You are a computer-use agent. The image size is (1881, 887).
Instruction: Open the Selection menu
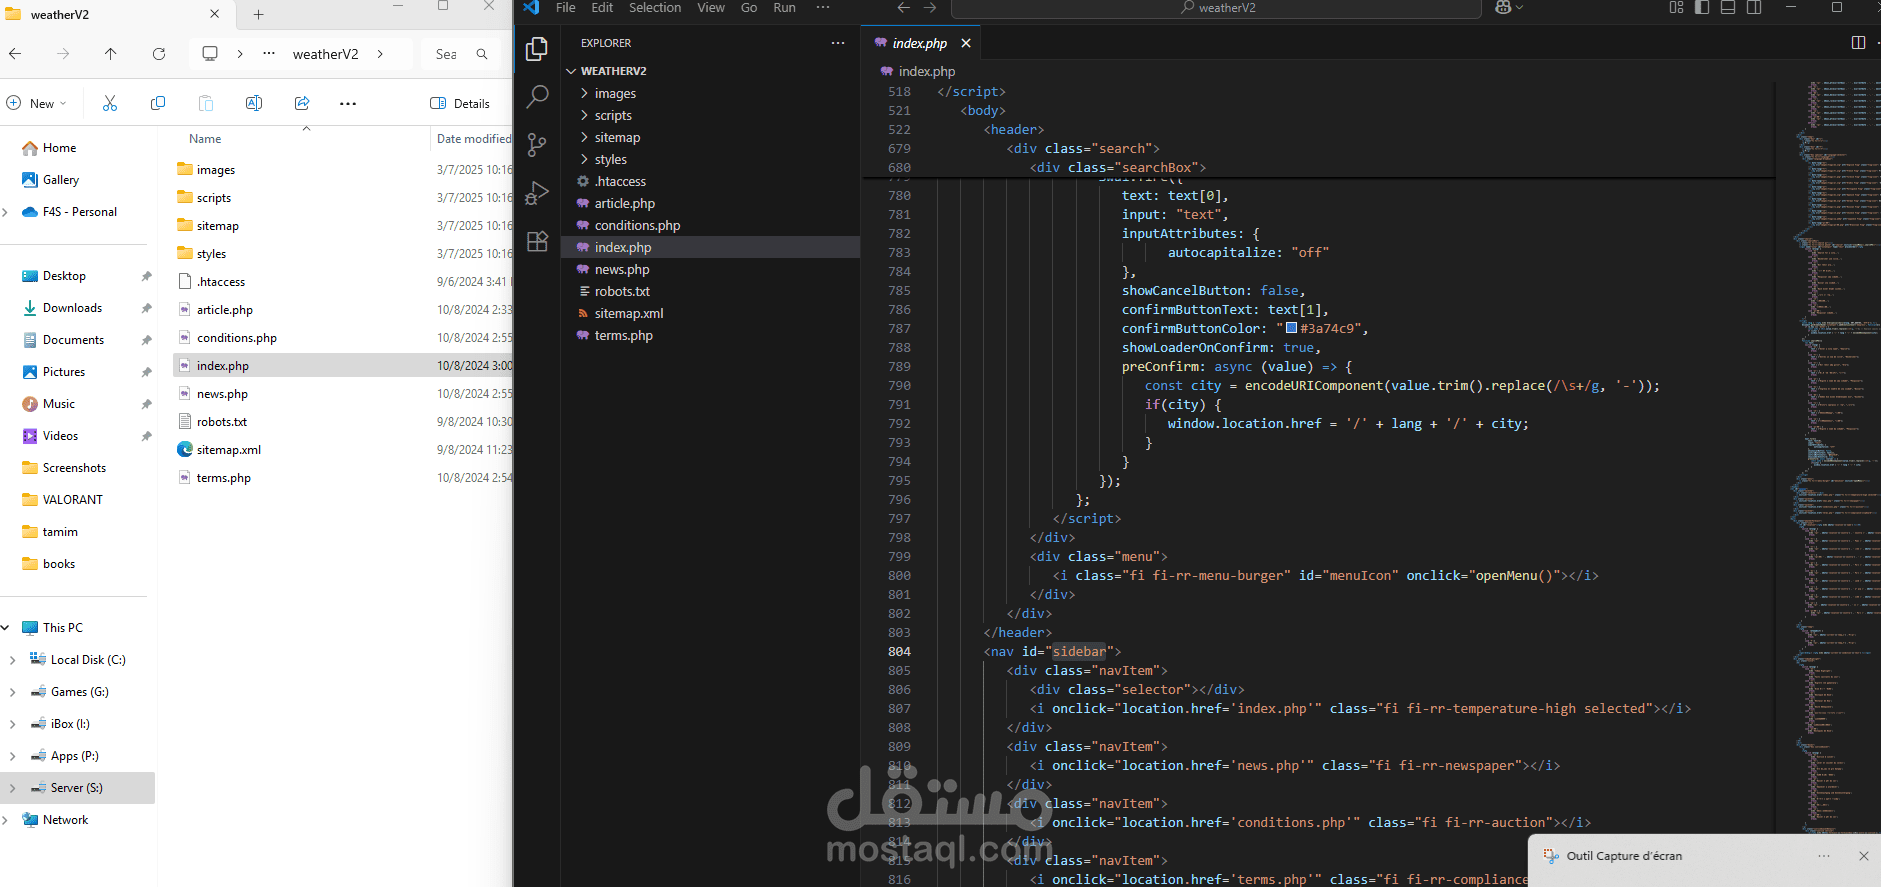(654, 8)
